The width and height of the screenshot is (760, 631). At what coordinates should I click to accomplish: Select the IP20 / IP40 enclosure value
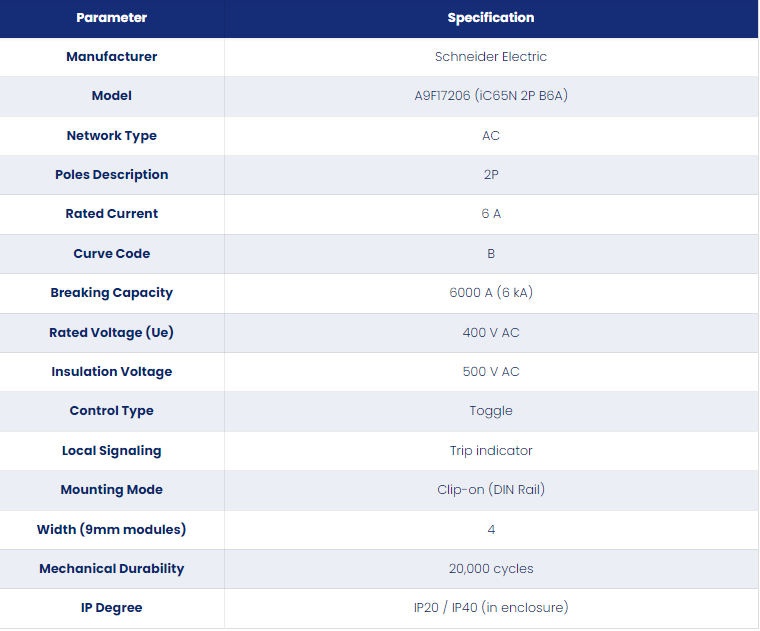[x=491, y=608]
